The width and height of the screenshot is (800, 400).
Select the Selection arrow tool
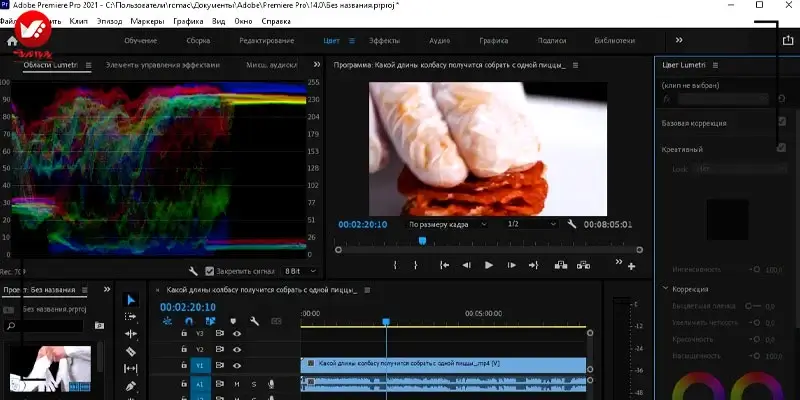click(x=131, y=299)
